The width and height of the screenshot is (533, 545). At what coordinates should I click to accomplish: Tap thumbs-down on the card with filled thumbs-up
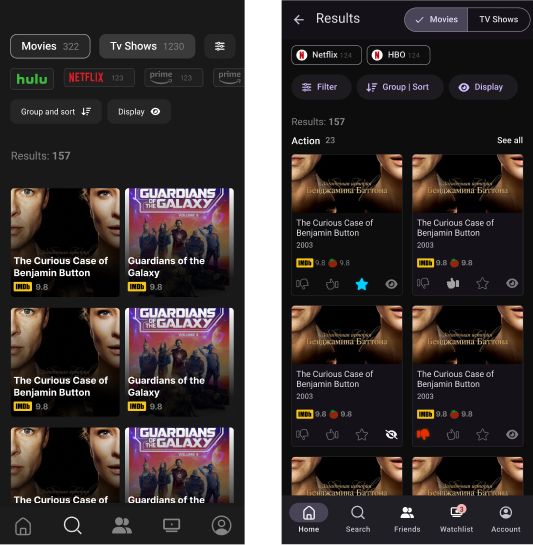[x=423, y=284]
